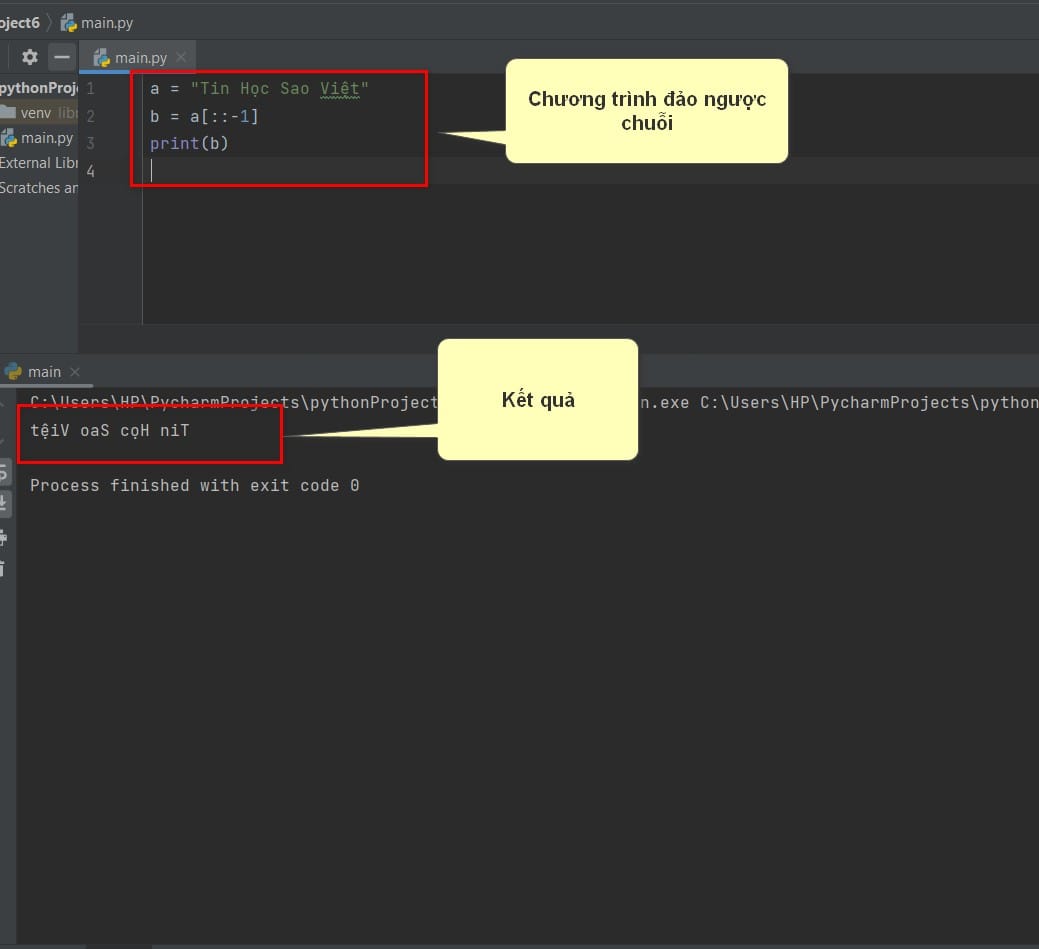Close the main.py editor tab
The image size is (1039, 949).
point(181,58)
